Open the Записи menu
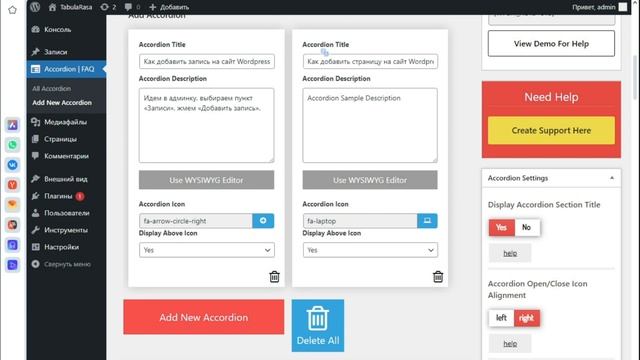 (56, 52)
